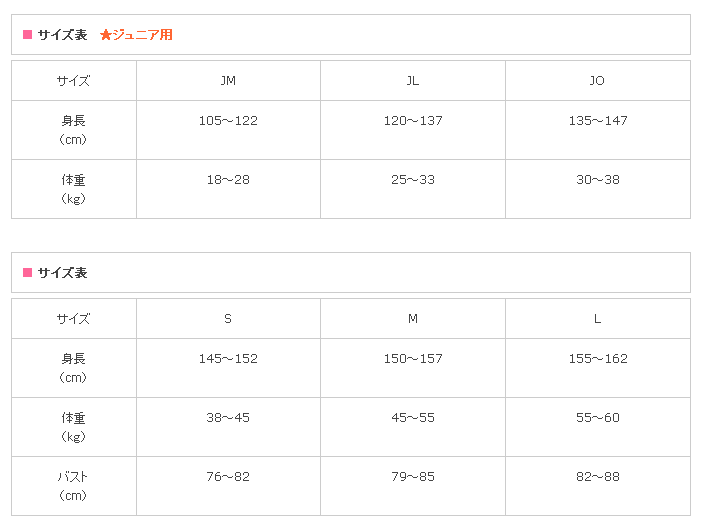Click the pink square beside second サイズ表
The image size is (702, 532).
click(x=28, y=272)
